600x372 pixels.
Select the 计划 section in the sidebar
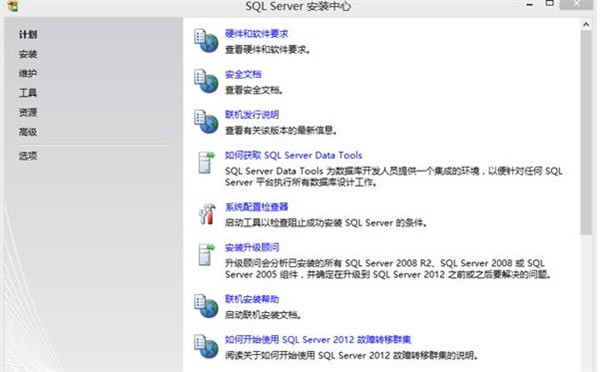click(x=28, y=35)
